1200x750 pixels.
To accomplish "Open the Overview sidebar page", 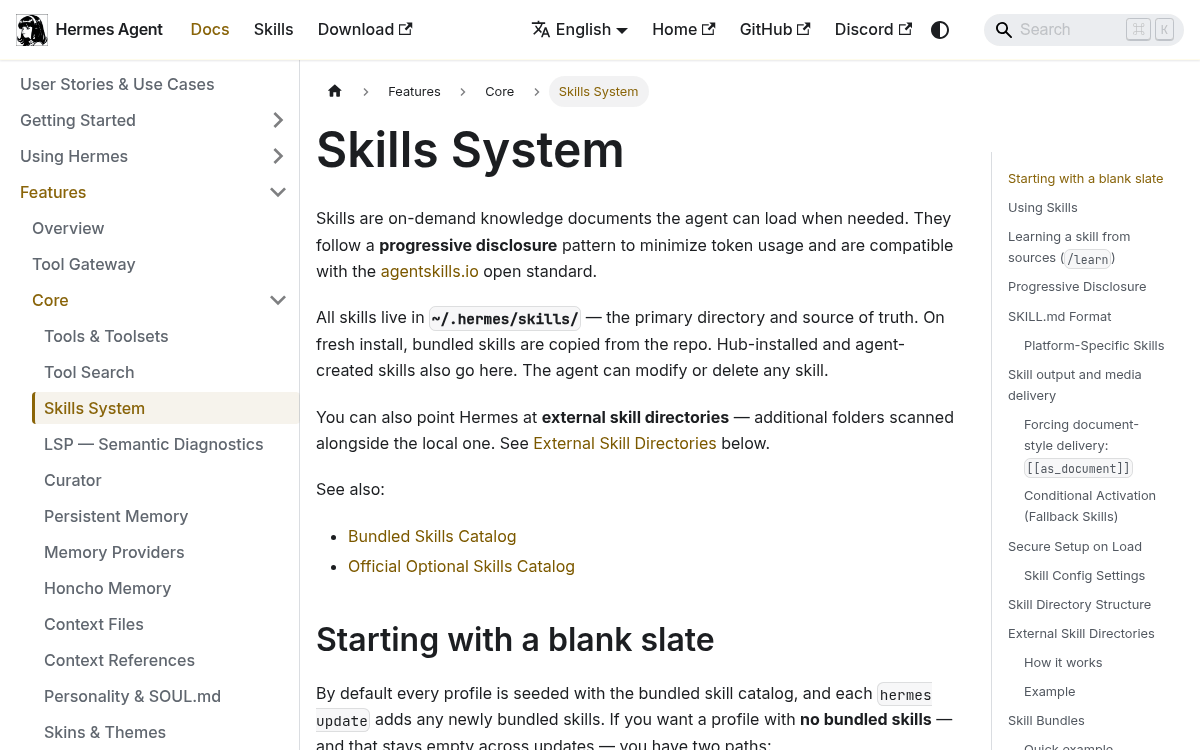I will 68,228.
